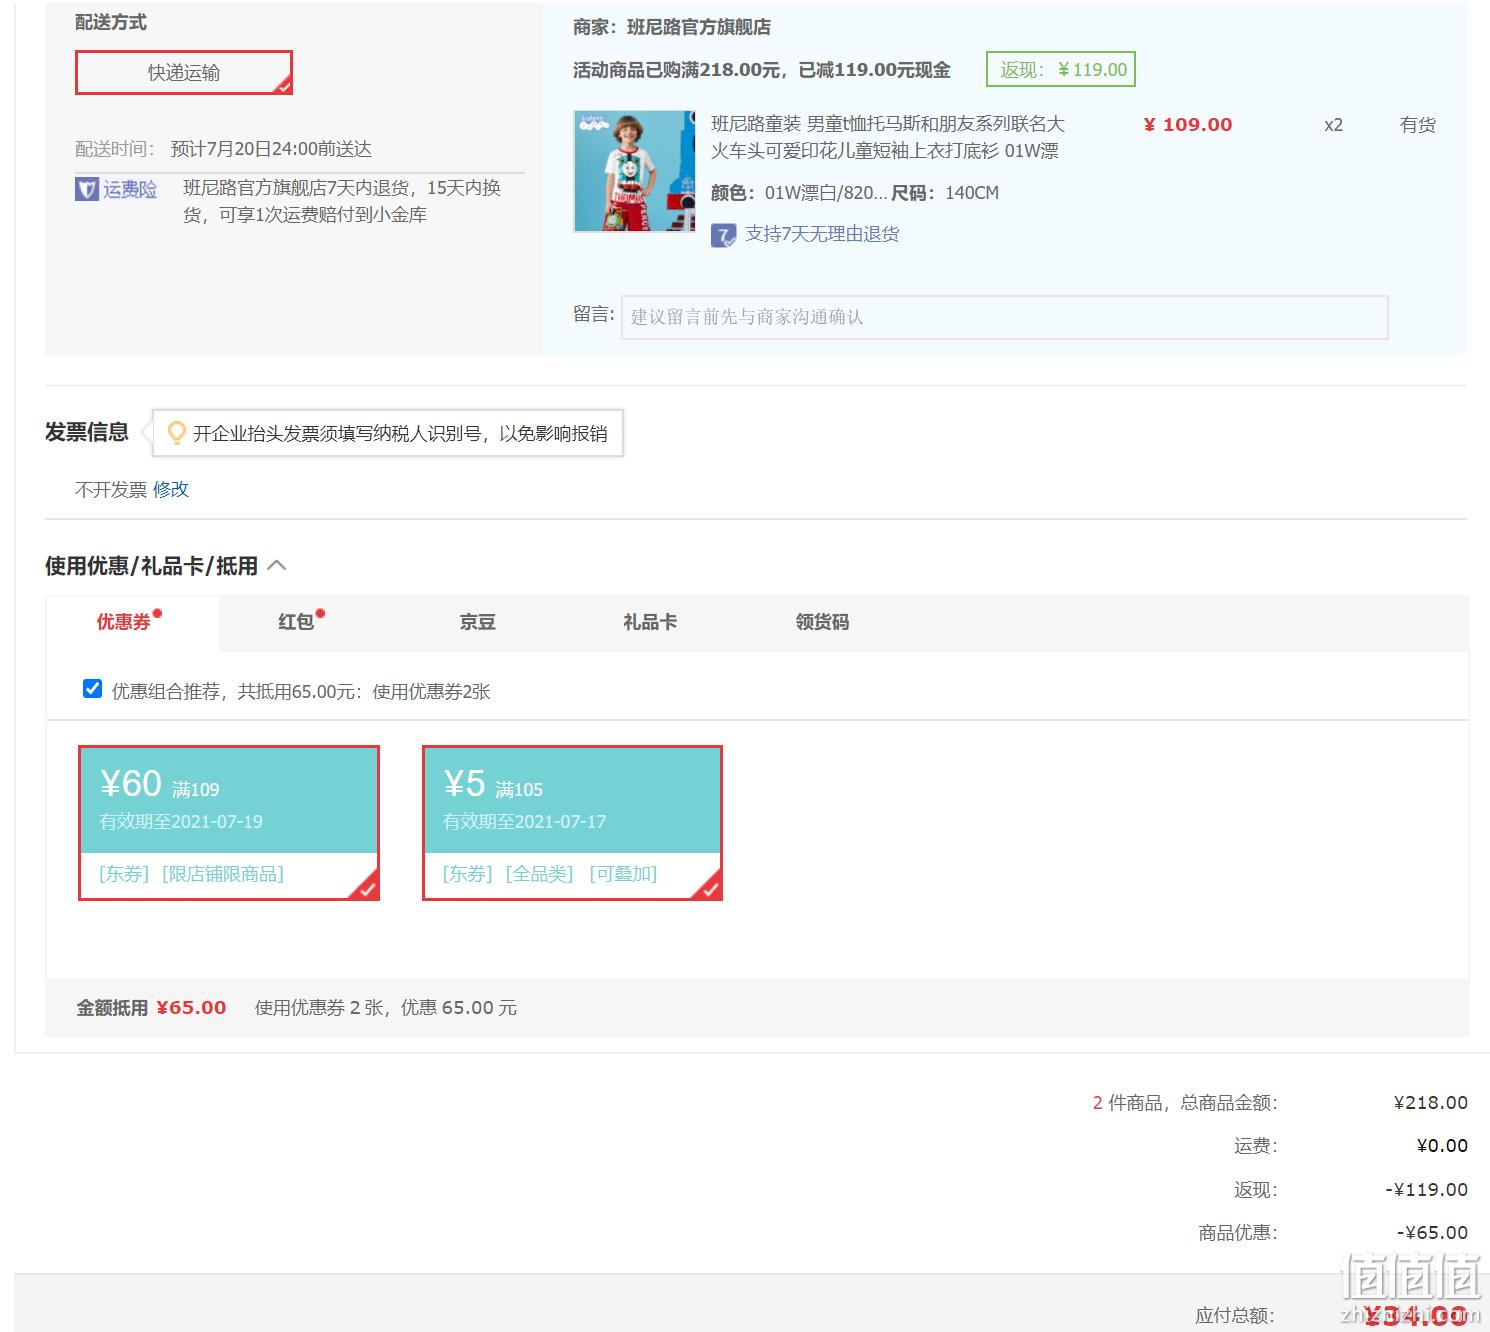Screen dimensions: 1490x1332
Task: Click the 不开发票 invoice status text
Action: tap(111, 490)
